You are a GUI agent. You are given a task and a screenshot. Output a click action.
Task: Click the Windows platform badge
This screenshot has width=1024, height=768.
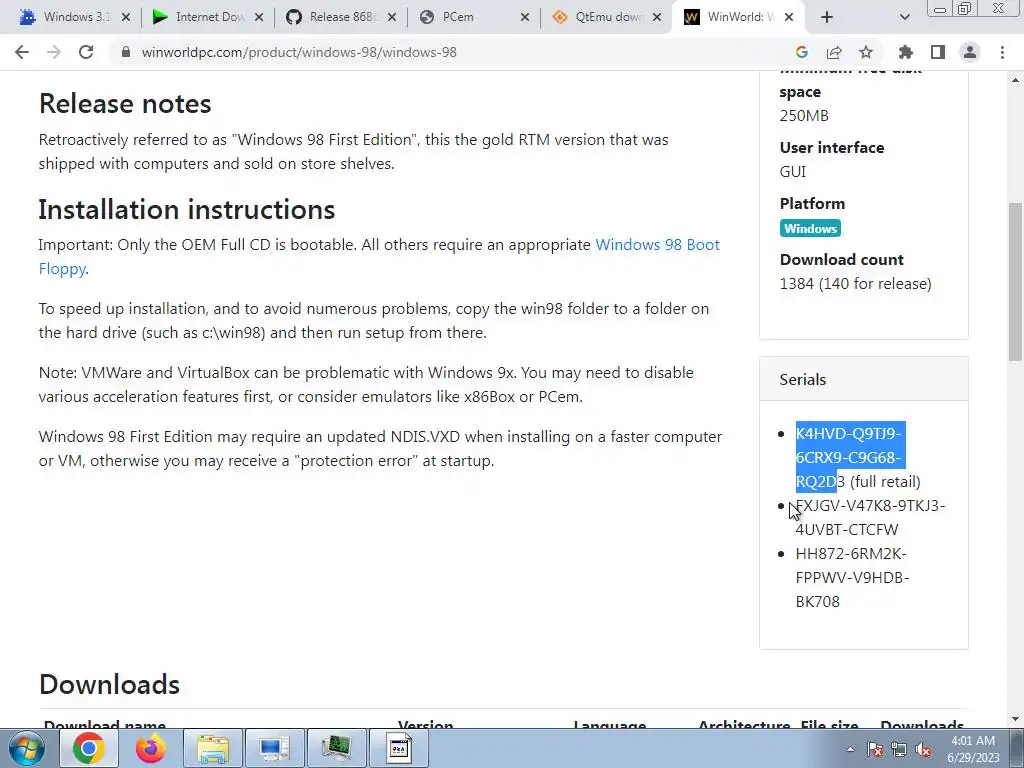(x=810, y=229)
